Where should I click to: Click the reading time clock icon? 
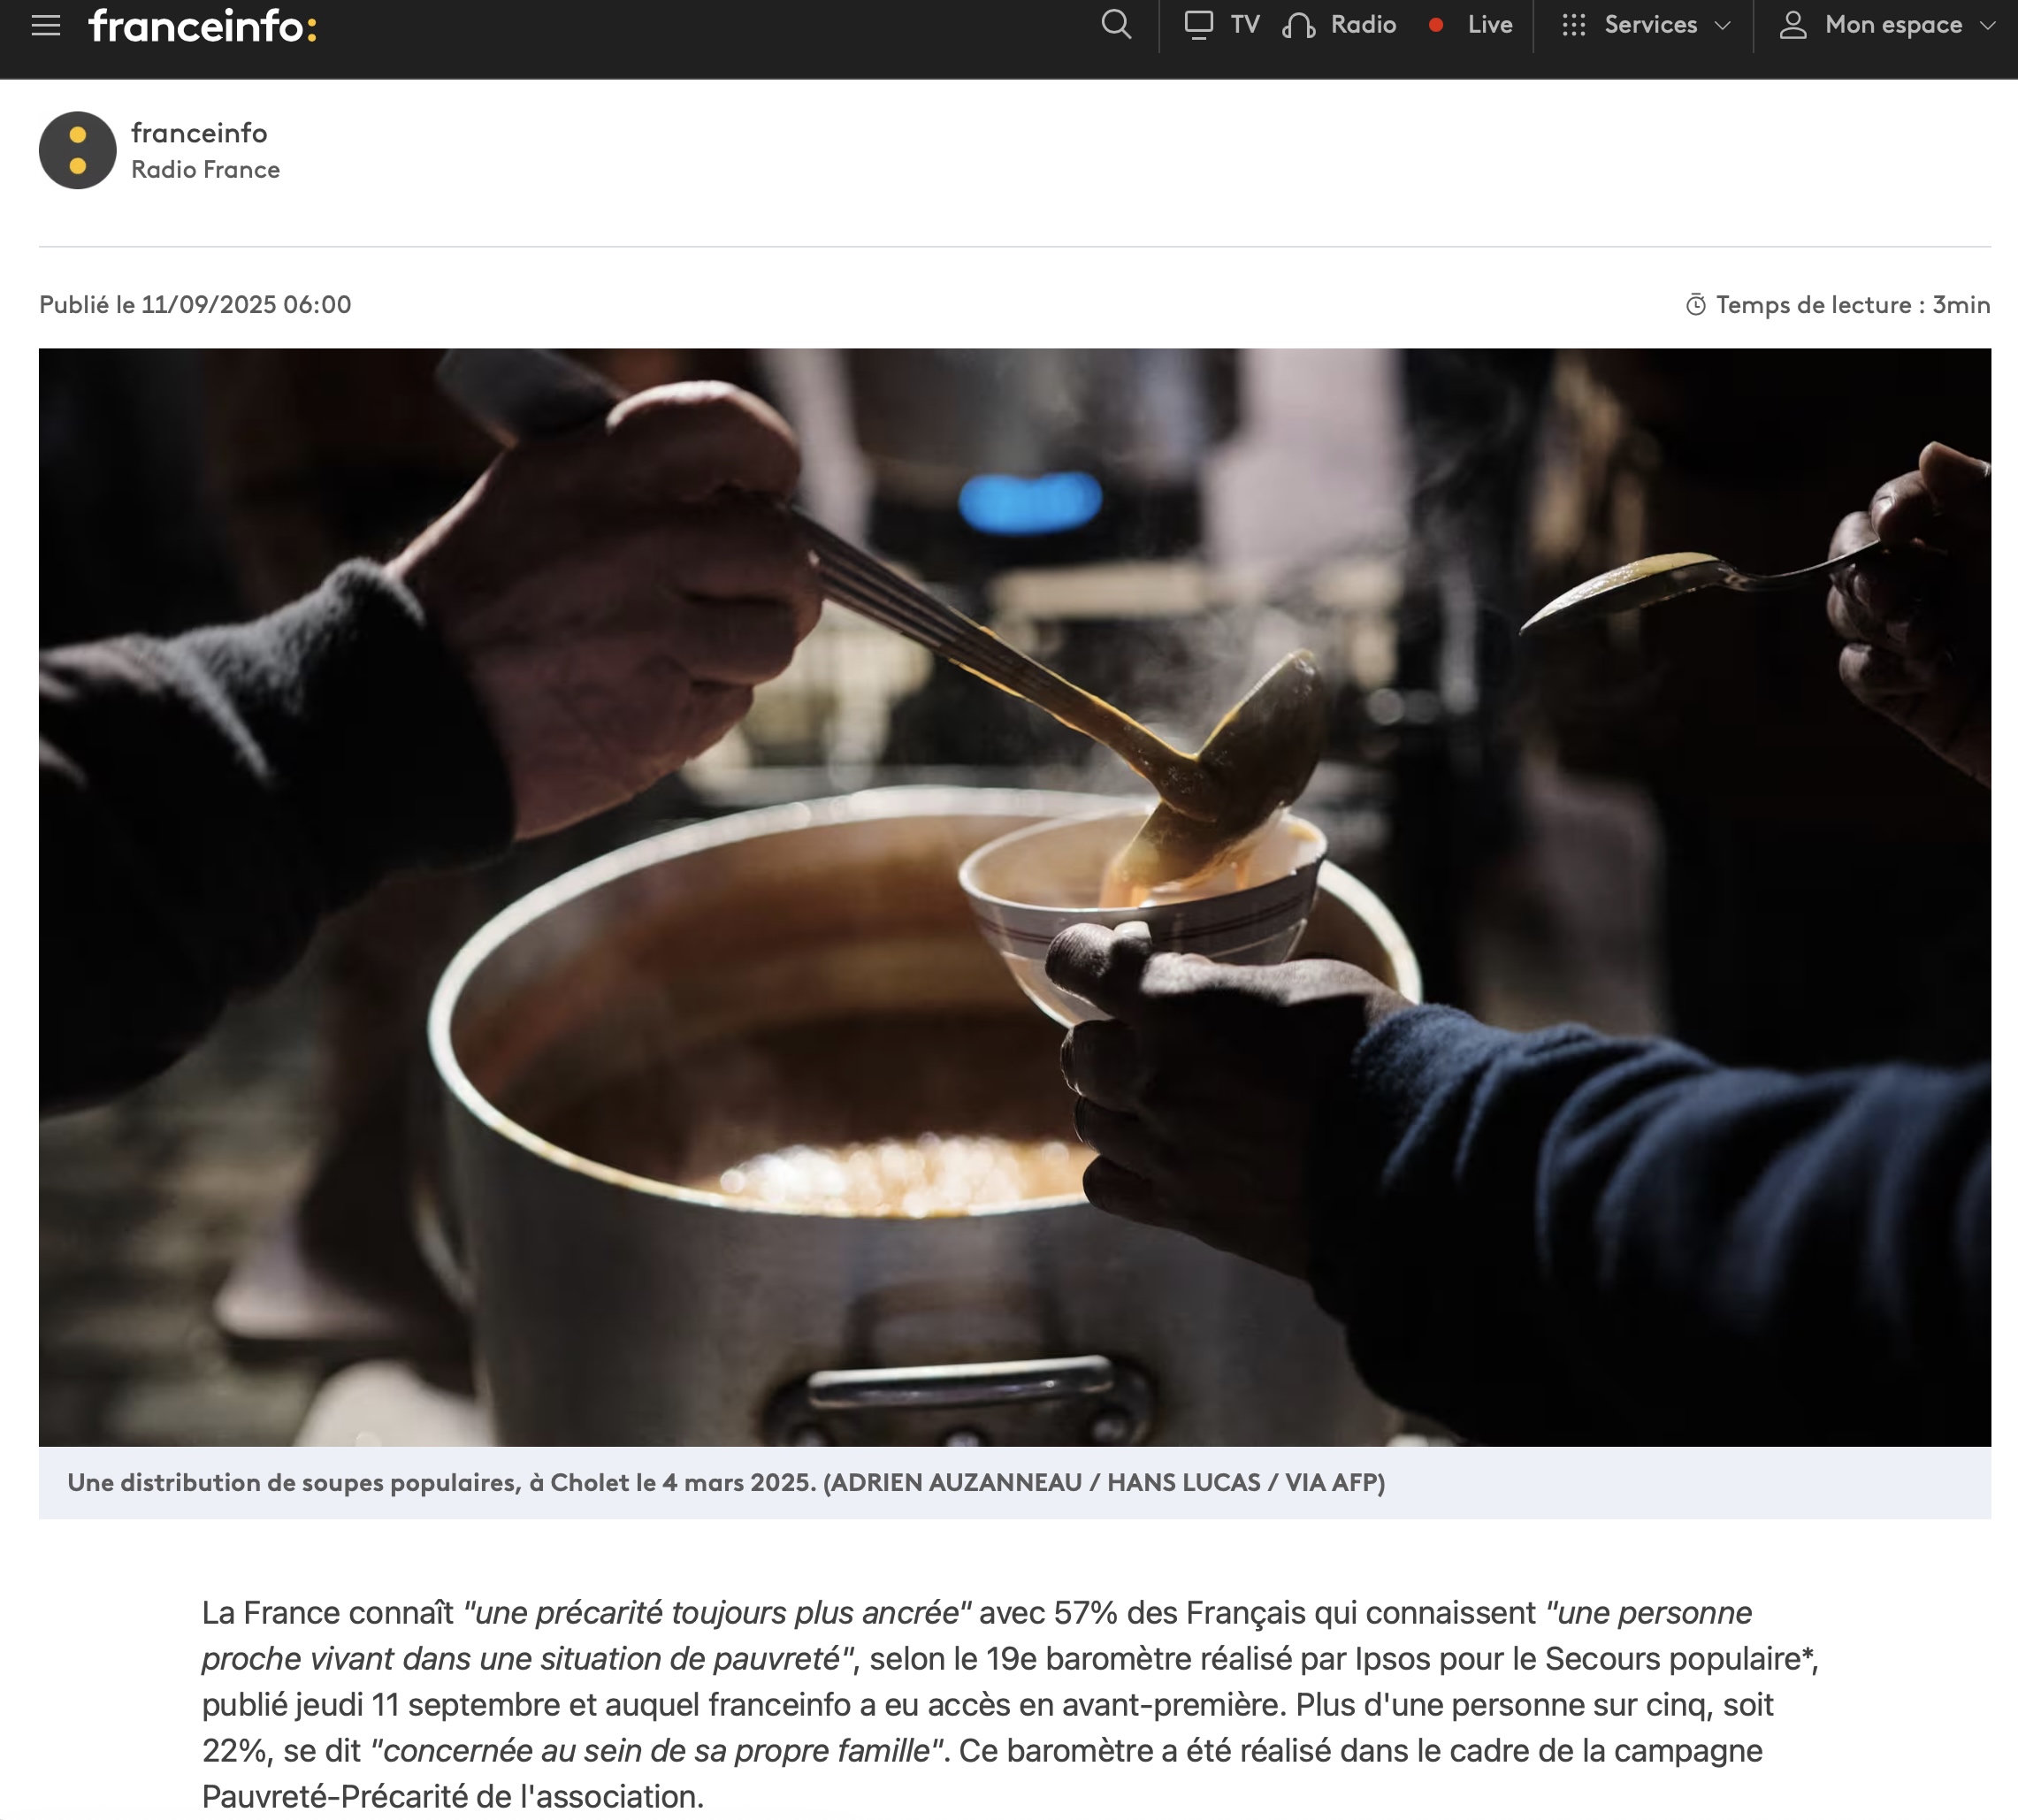coord(1696,305)
